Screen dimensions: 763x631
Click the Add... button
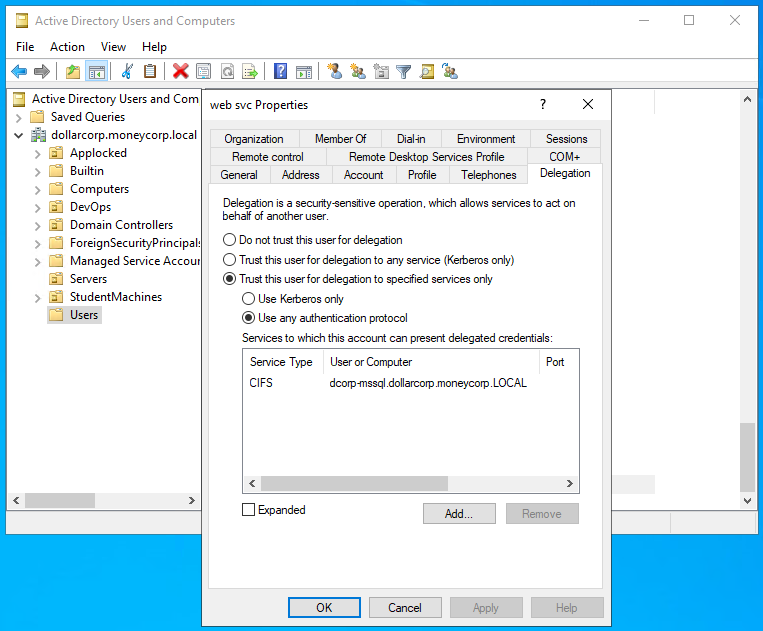coord(459,514)
